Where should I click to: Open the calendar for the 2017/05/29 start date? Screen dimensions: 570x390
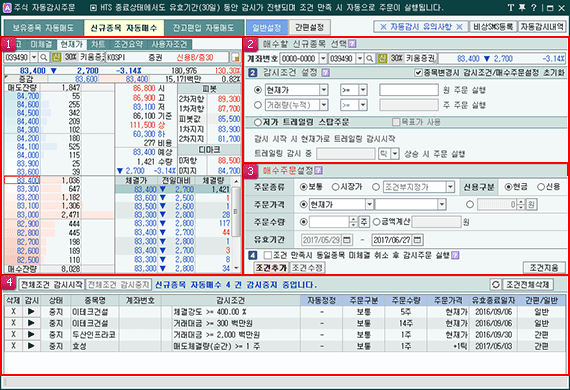(347, 240)
